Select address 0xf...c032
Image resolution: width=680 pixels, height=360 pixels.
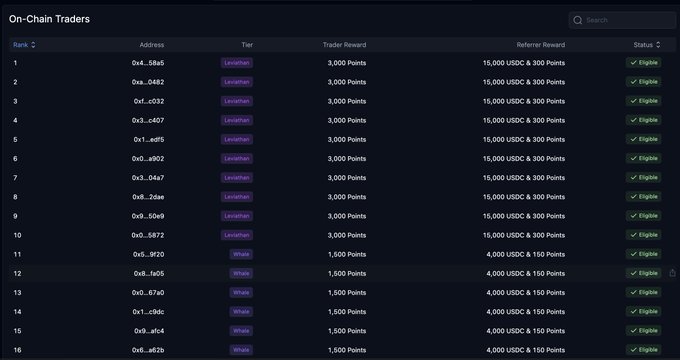(149, 101)
